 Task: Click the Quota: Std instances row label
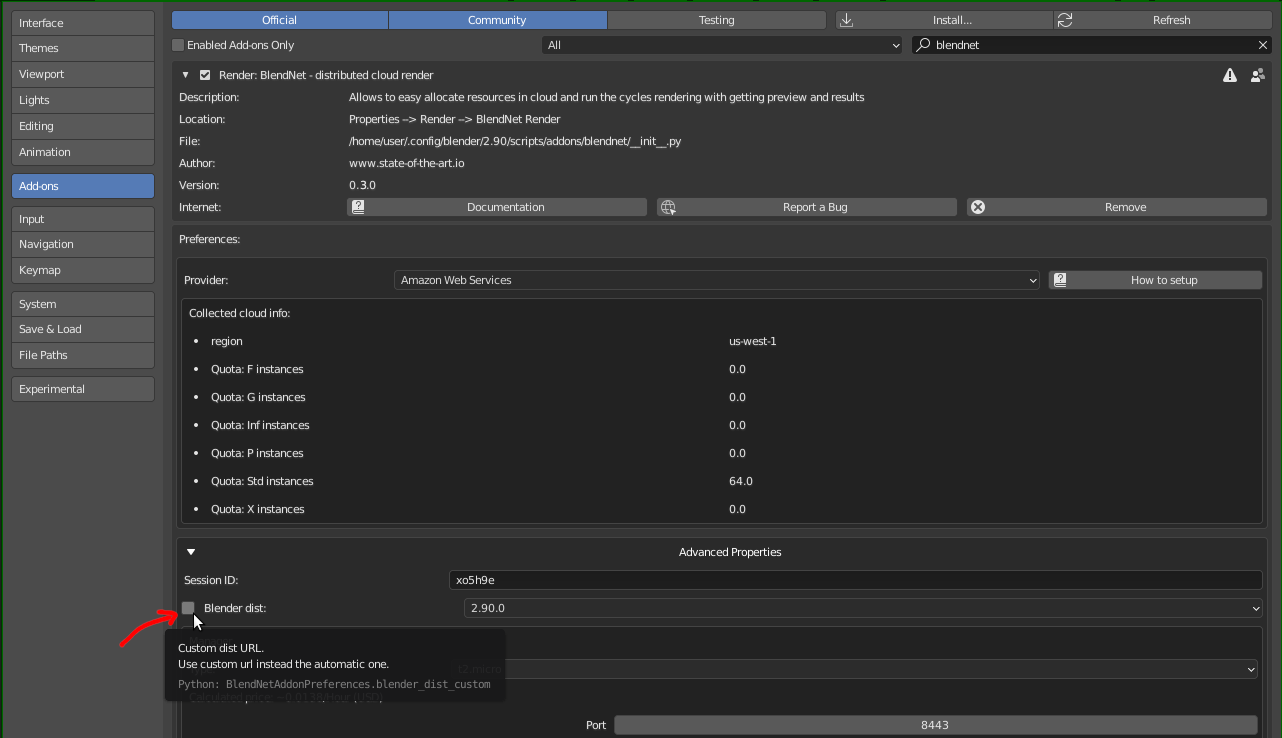262,481
